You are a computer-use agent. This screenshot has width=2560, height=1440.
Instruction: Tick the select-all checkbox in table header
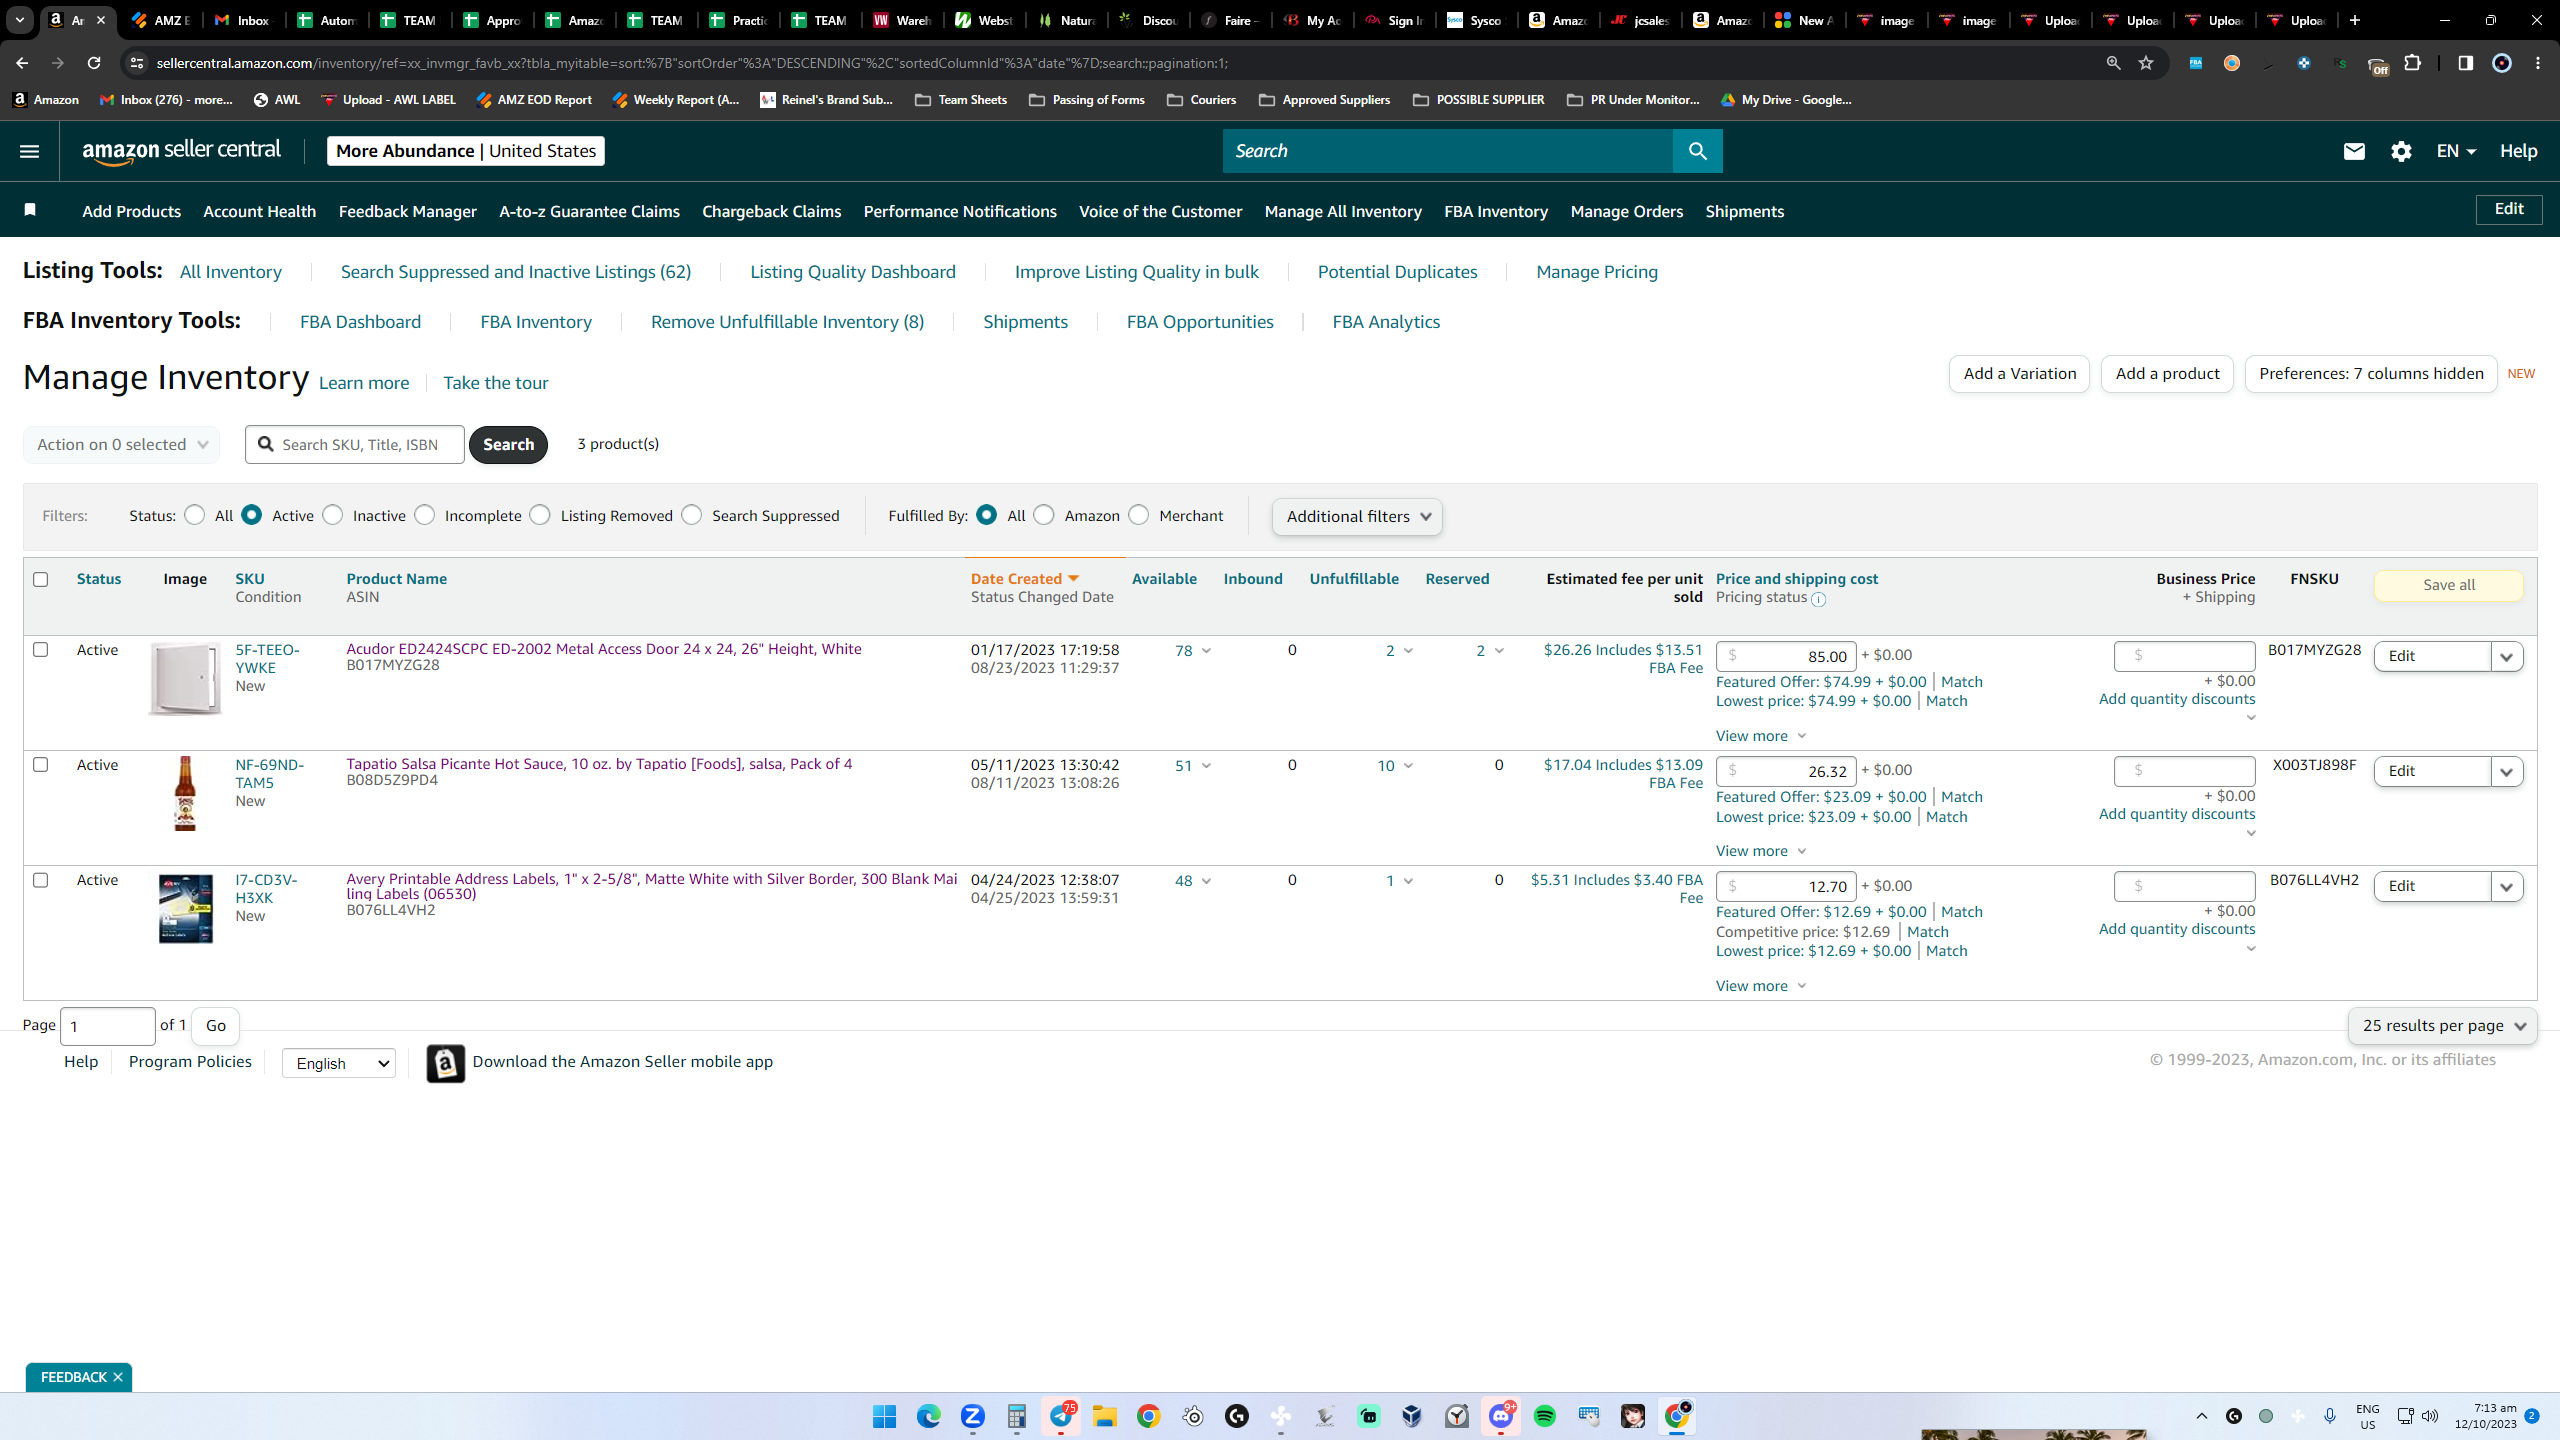click(41, 579)
